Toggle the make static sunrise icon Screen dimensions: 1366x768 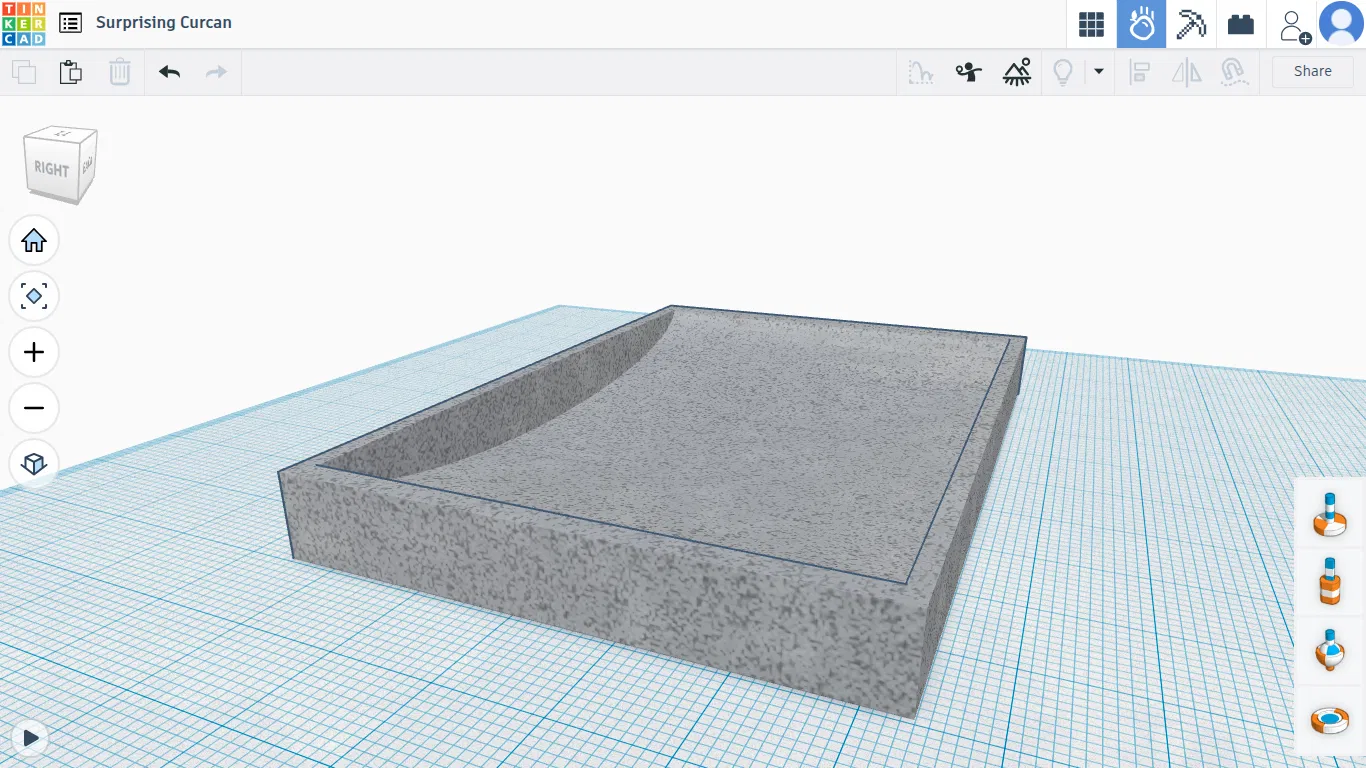pyautogui.click(x=1017, y=72)
